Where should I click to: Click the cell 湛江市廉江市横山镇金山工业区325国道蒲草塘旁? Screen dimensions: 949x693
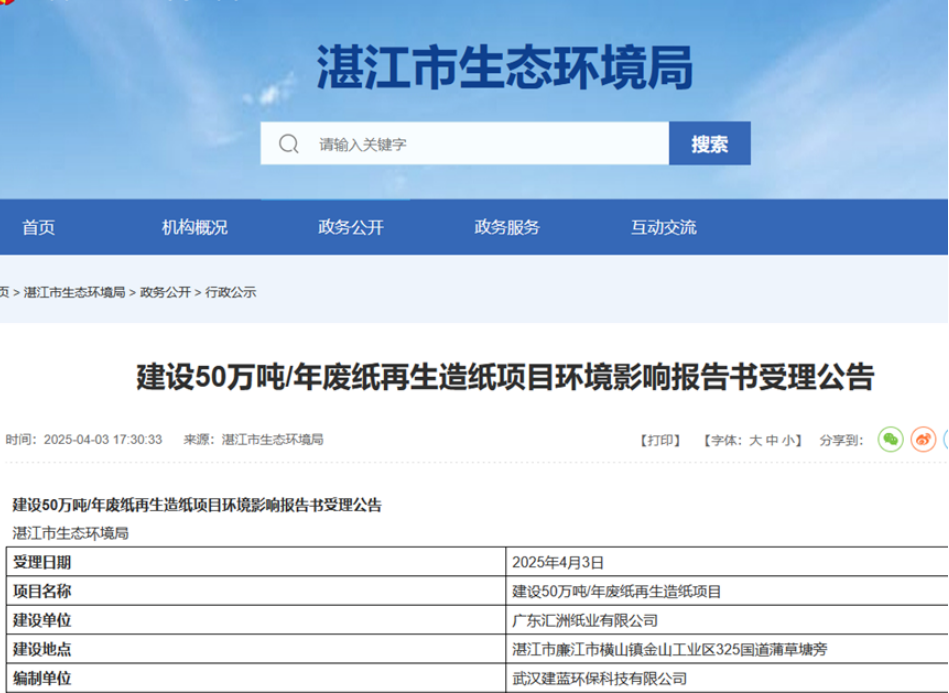[727, 649]
